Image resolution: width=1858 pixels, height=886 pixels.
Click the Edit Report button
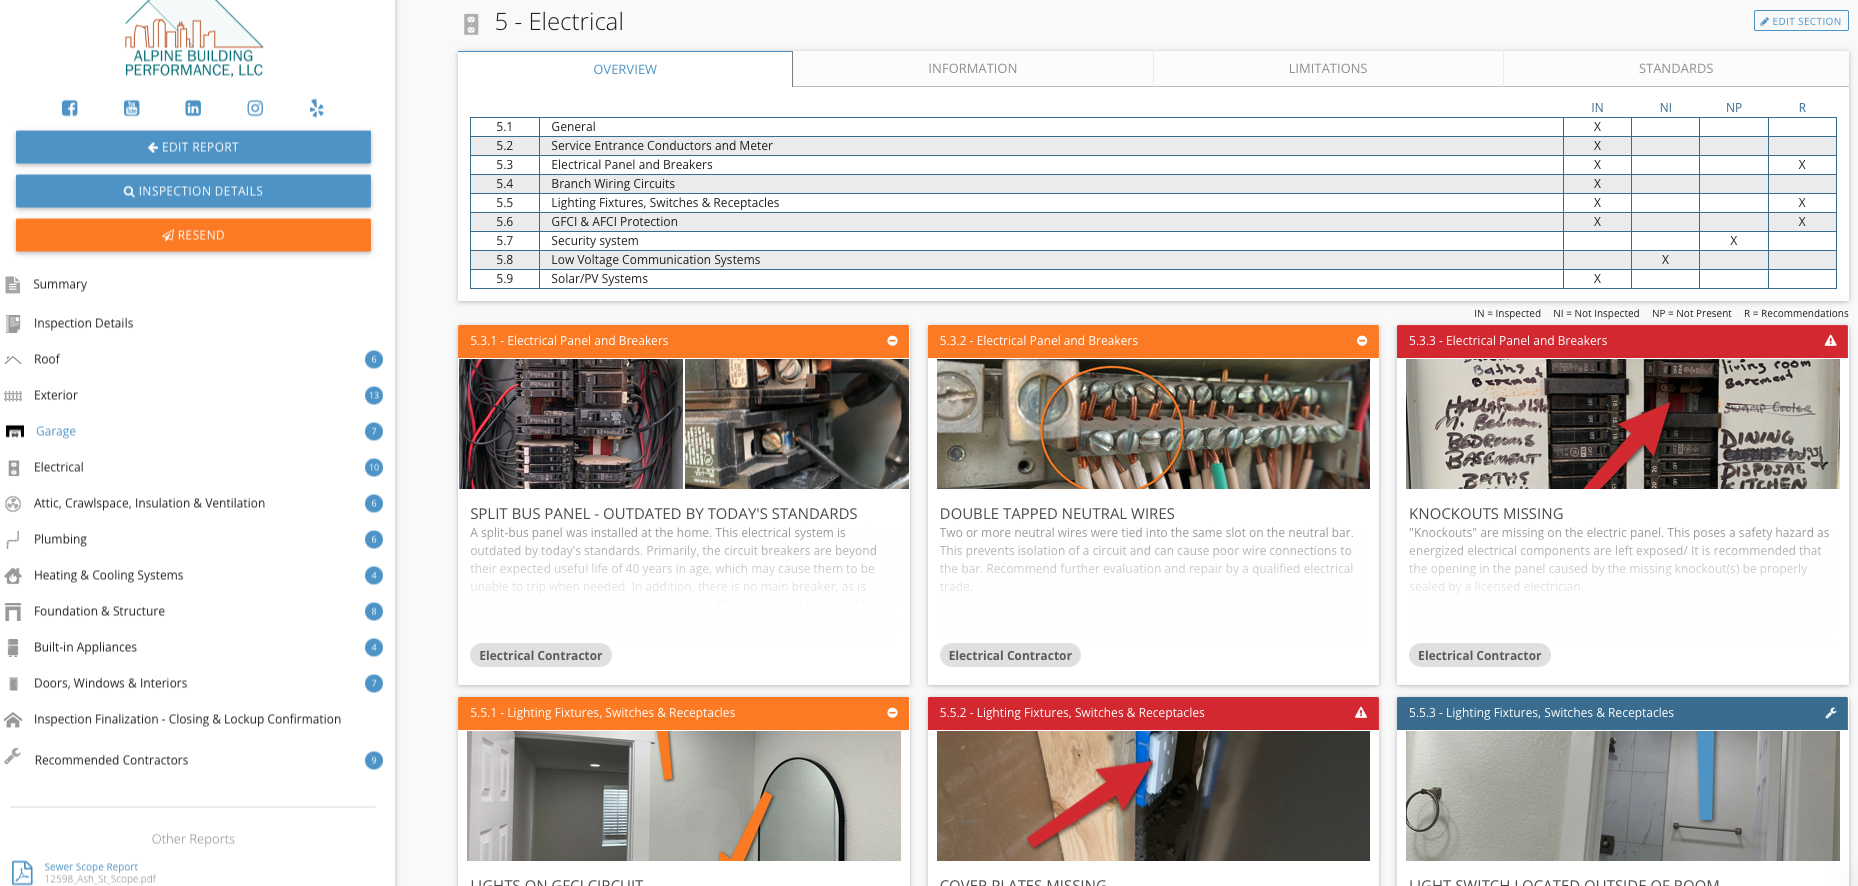point(193,147)
